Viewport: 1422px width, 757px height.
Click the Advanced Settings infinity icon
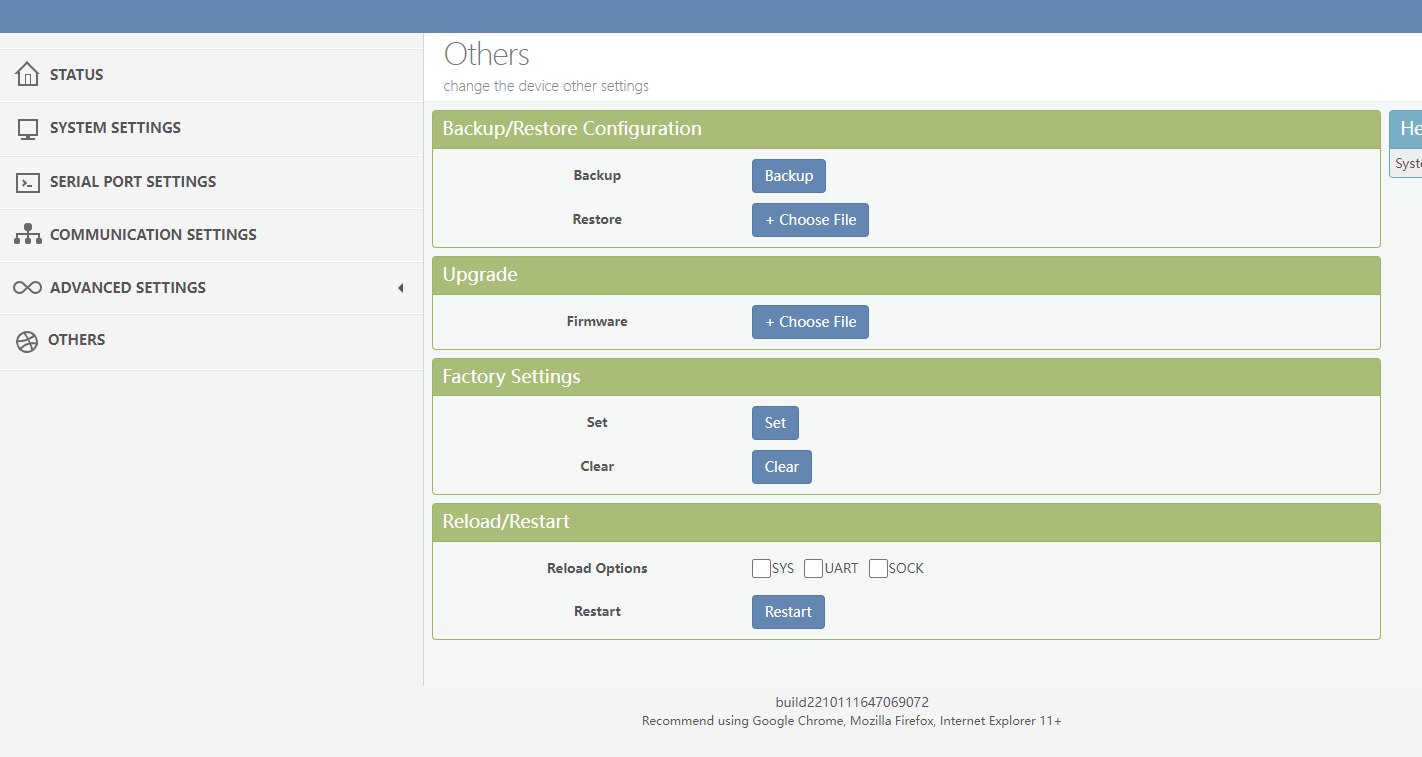point(27,288)
